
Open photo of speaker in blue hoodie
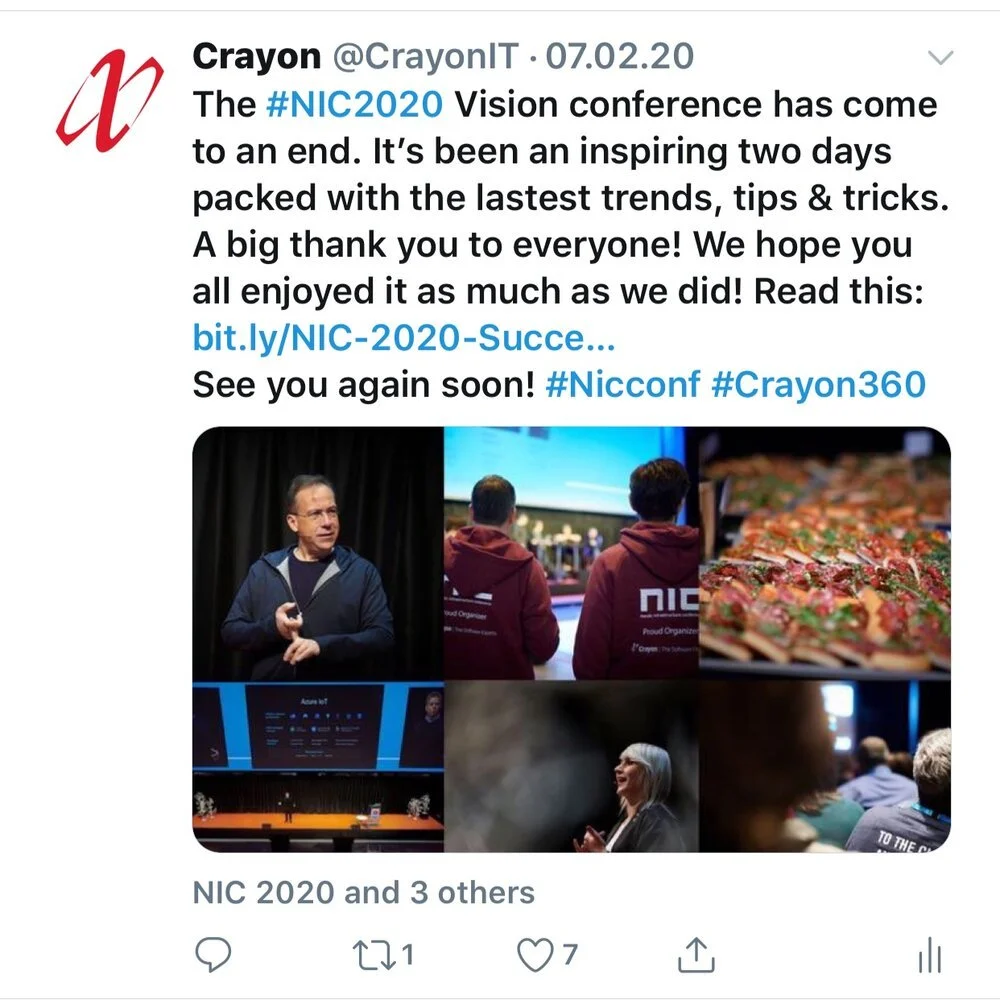click(318, 553)
